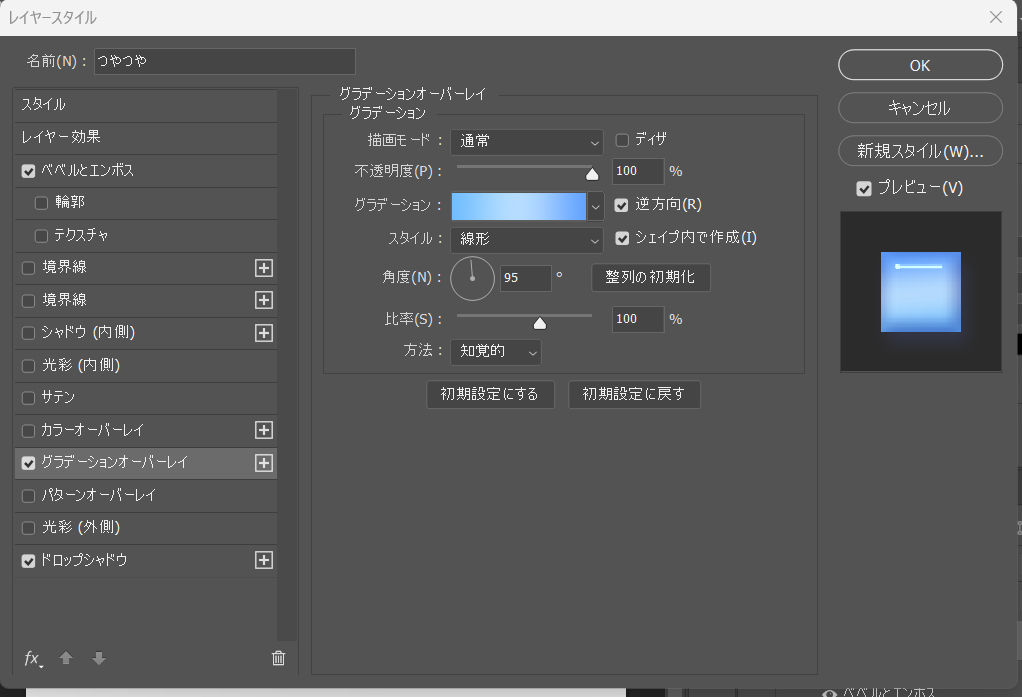Uncheck ドロップシャドウ checkbox
Screen dimensions: 1022x697
point(28,561)
